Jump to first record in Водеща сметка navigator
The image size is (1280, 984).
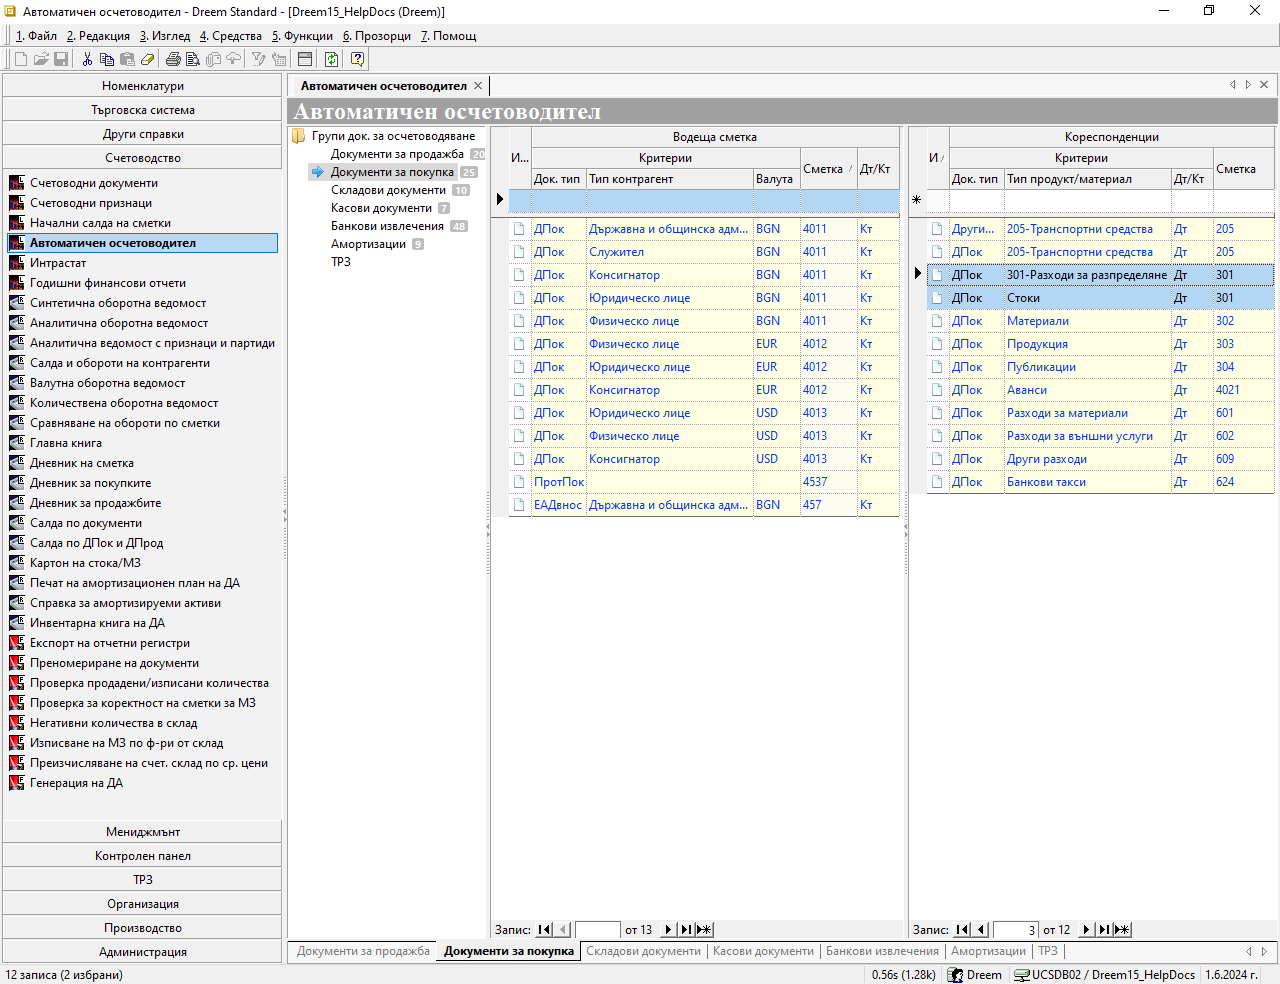pyautogui.click(x=544, y=929)
